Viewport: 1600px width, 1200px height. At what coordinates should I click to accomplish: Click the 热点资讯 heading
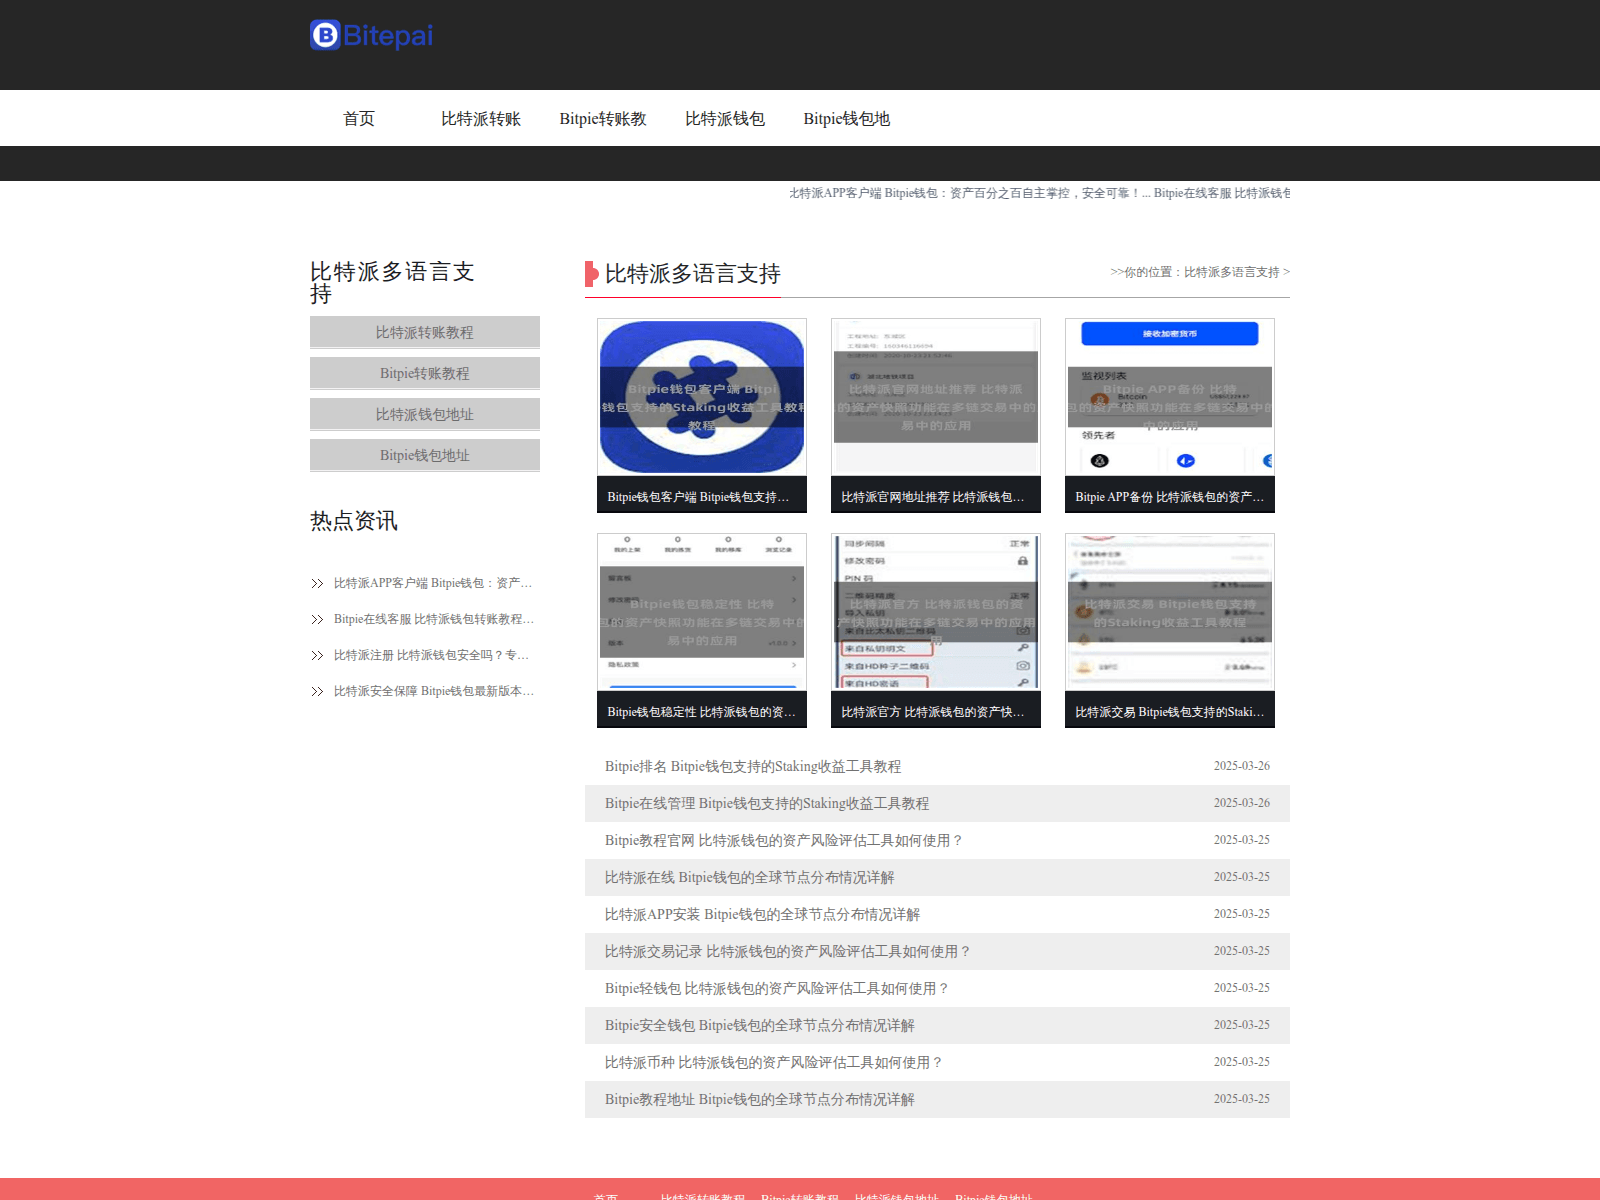[354, 520]
